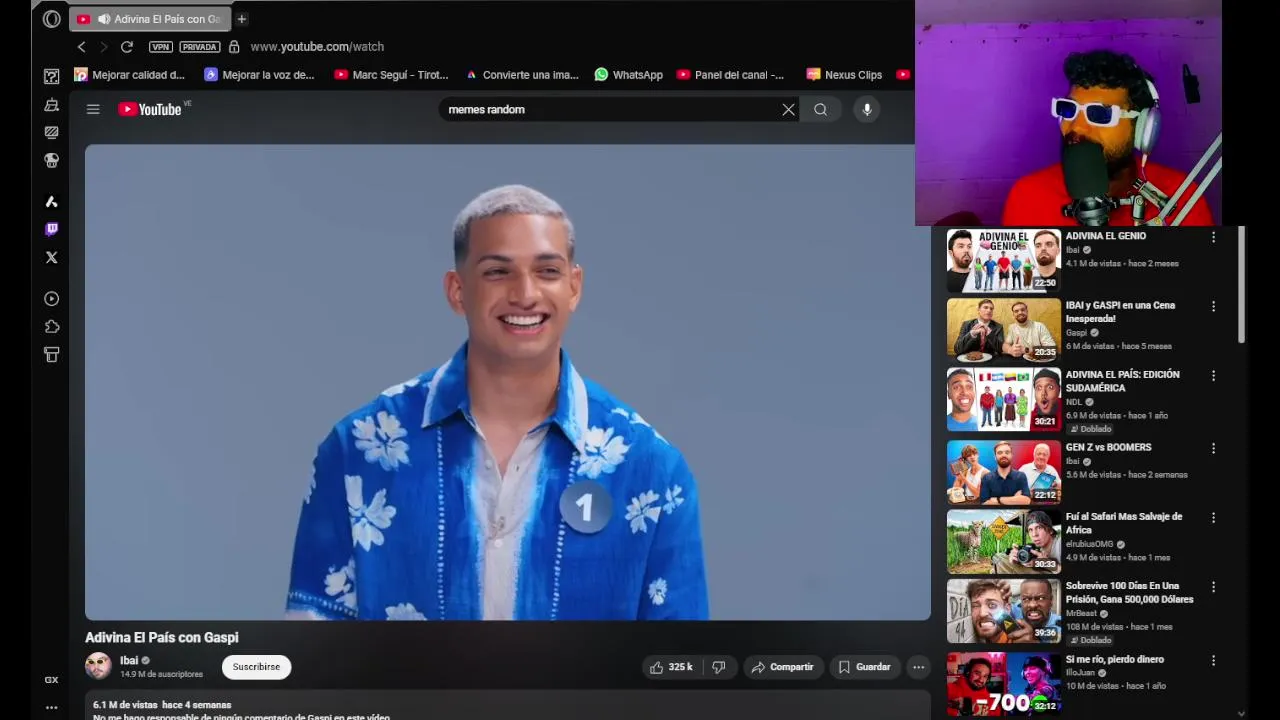Viewport: 1280px width, 720px height.
Task: Go back to the previous page
Action: (x=82, y=47)
